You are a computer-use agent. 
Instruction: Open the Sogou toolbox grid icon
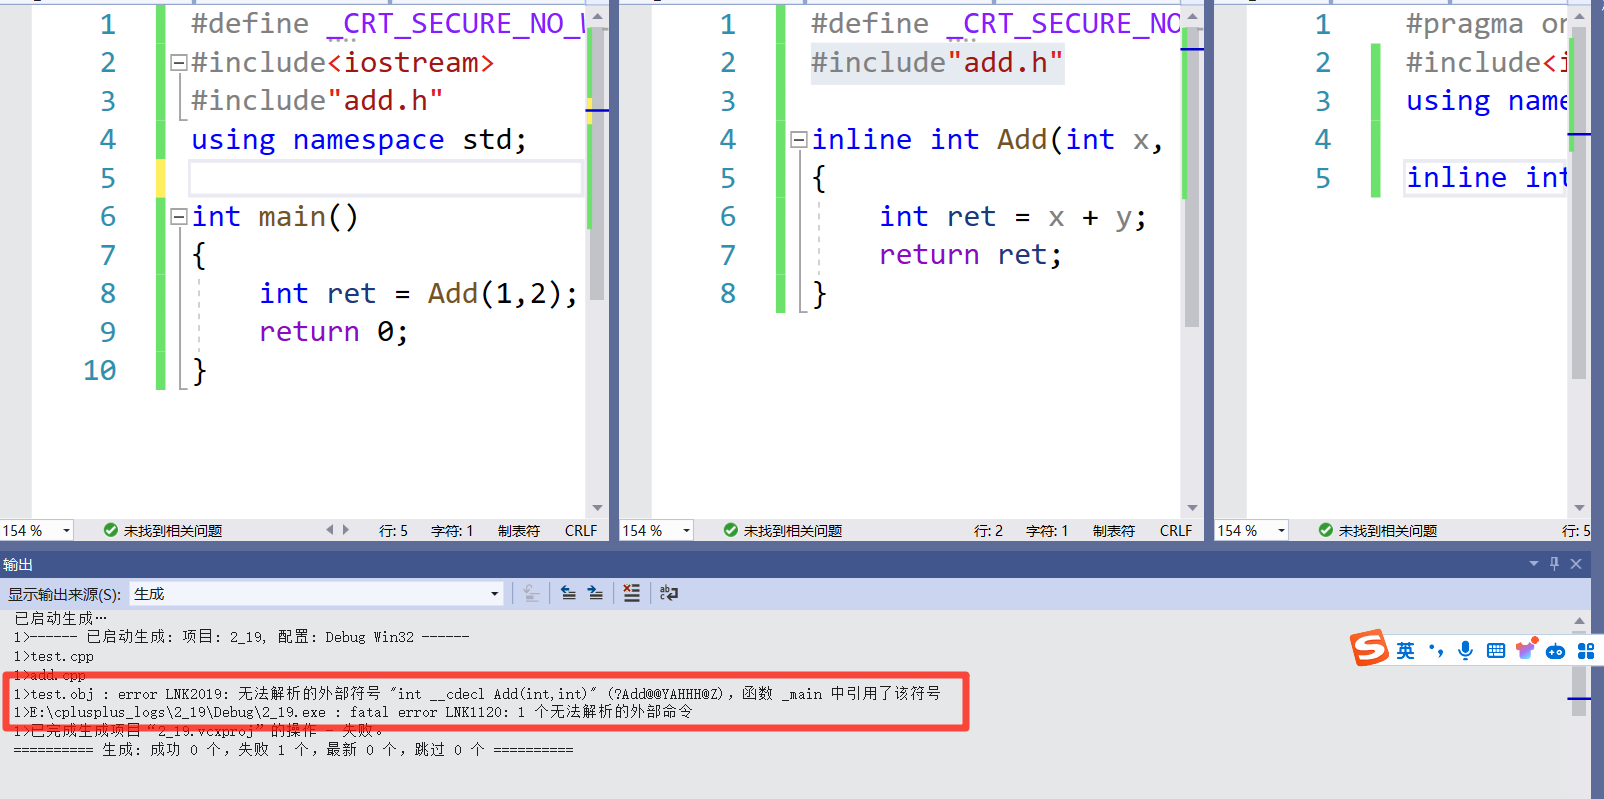point(1586,651)
